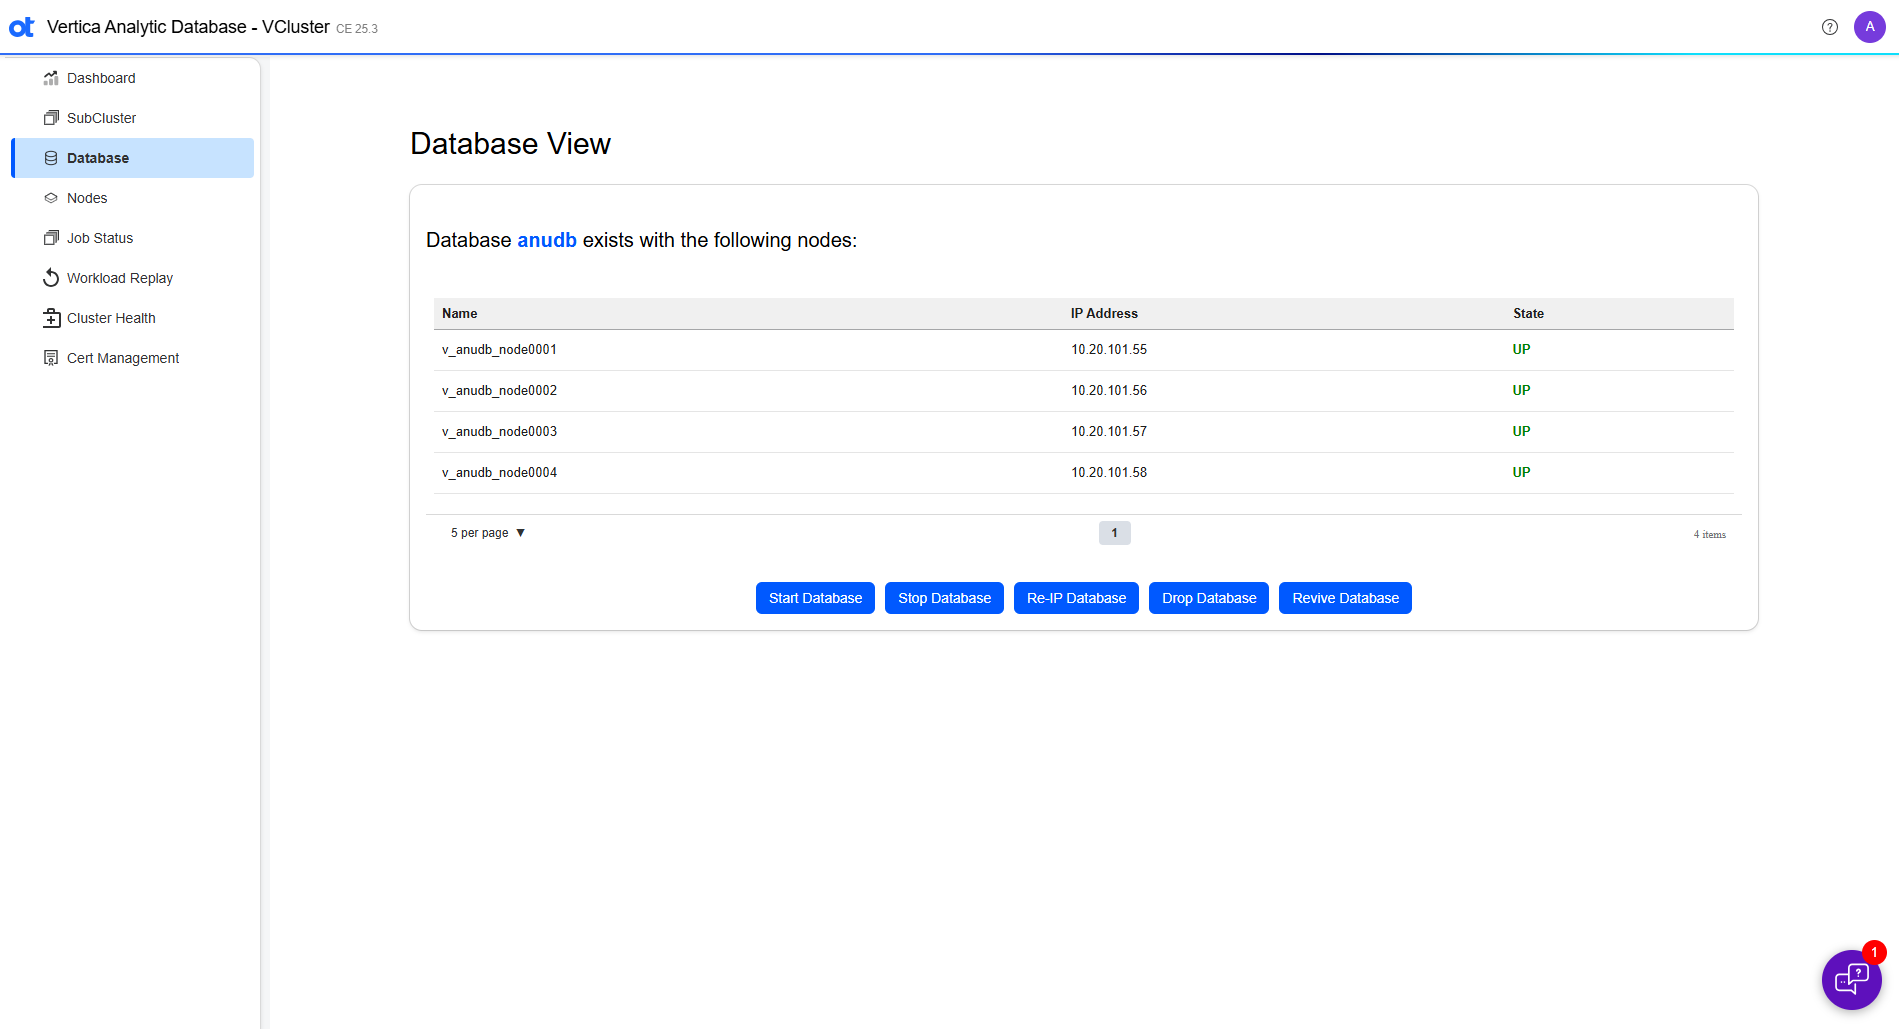Open the help question mark icon
The image size is (1899, 1029).
click(1829, 27)
